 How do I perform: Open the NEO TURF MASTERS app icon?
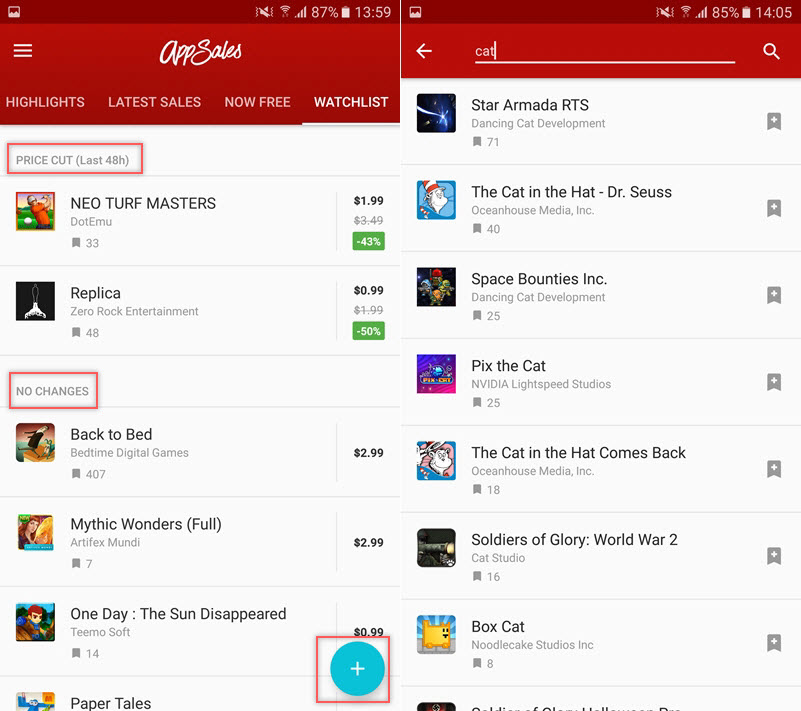tap(35, 211)
